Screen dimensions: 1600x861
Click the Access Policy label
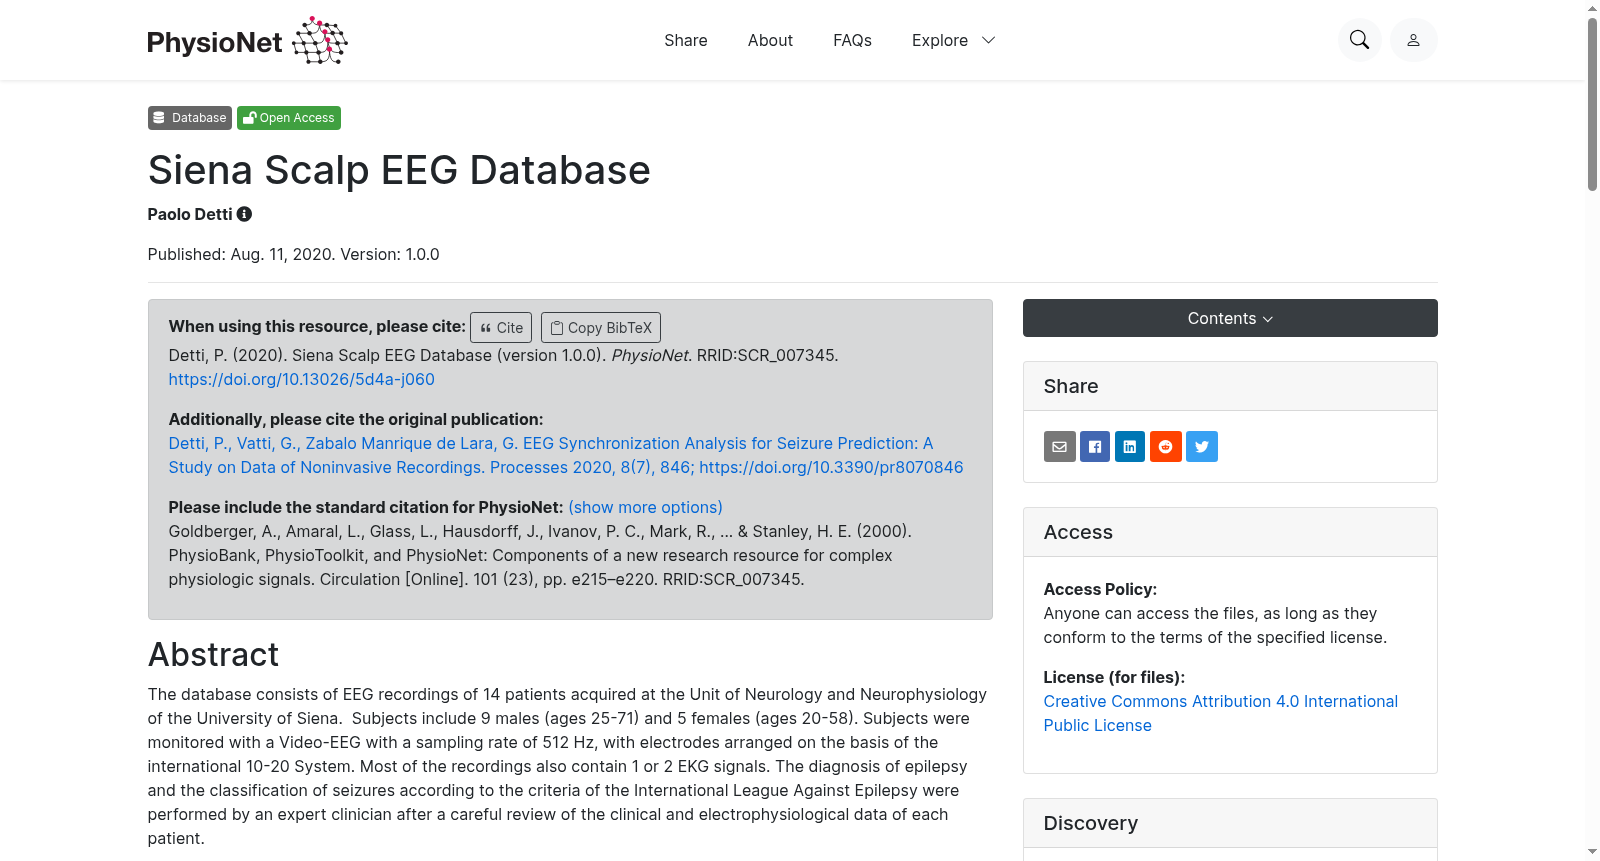(1100, 589)
